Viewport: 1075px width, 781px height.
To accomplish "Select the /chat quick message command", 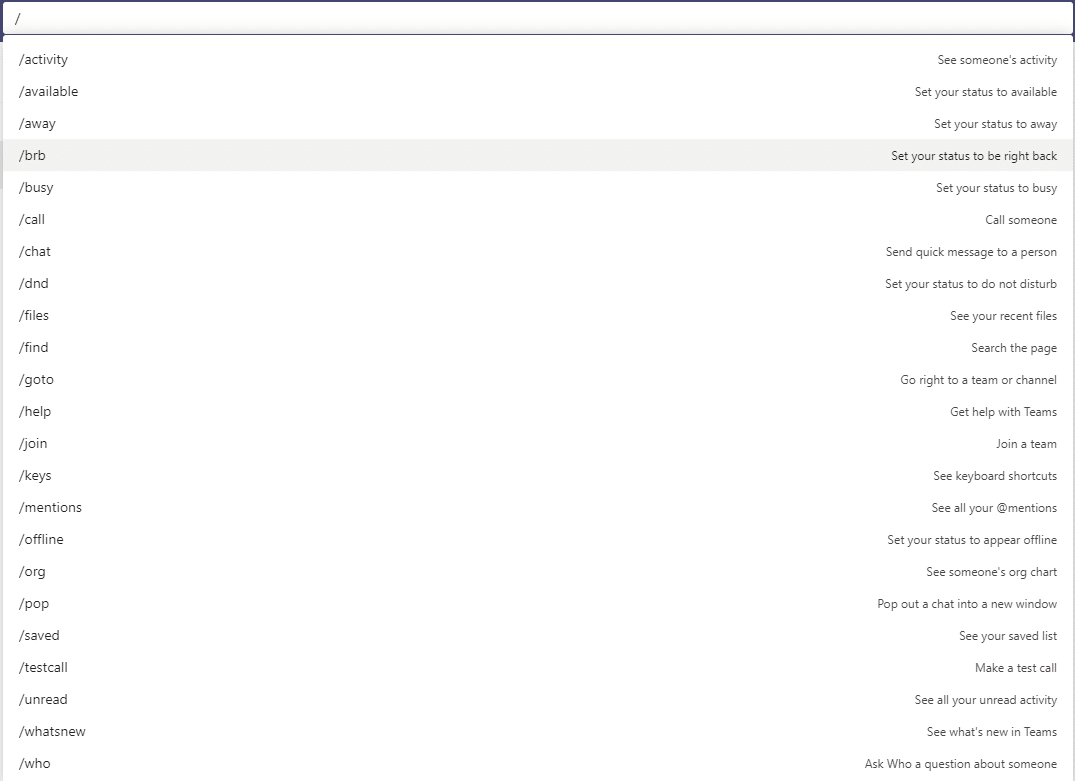I will point(35,252).
